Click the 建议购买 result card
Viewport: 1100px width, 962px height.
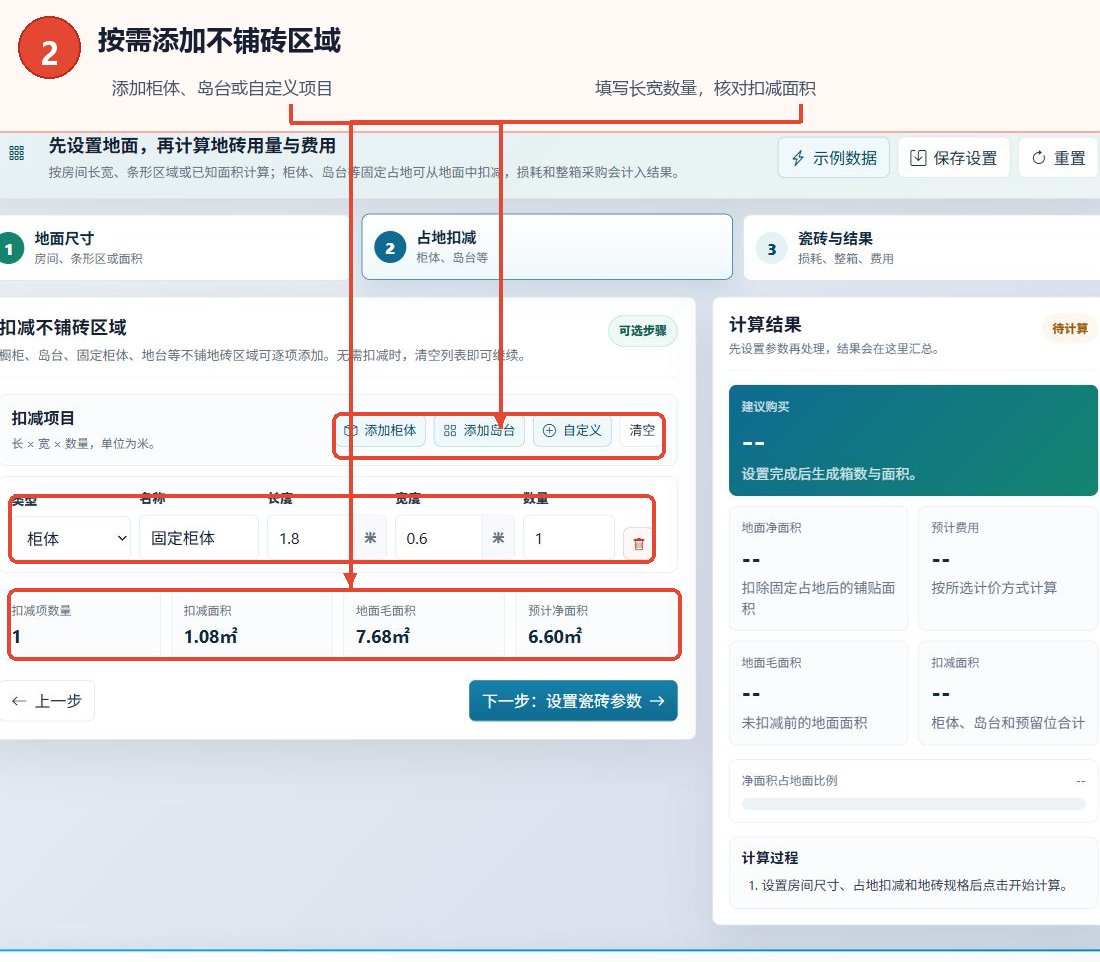point(913,440)
